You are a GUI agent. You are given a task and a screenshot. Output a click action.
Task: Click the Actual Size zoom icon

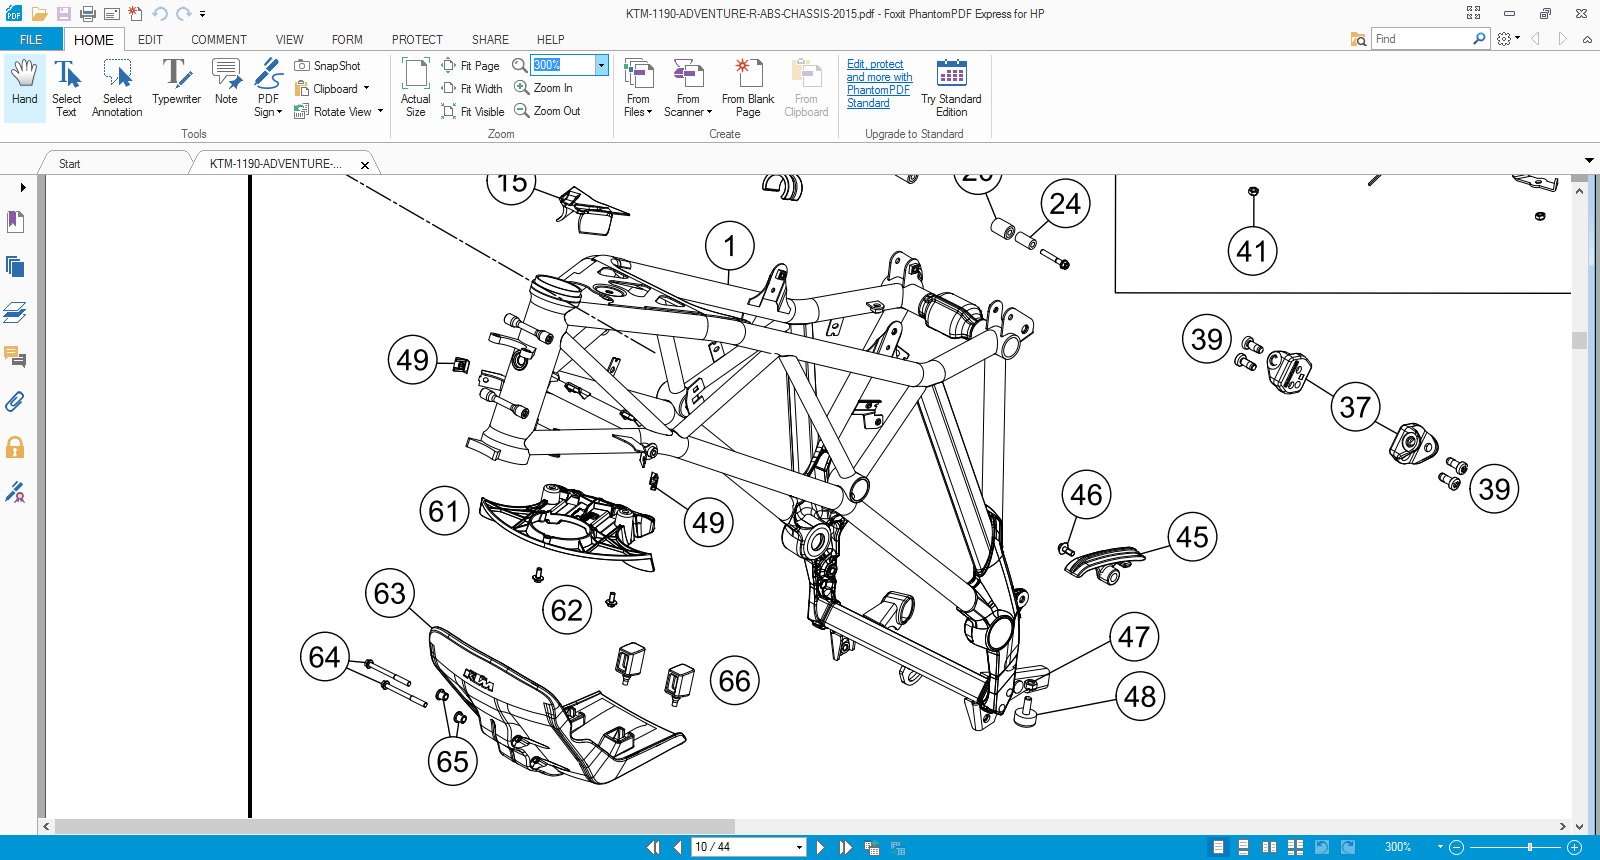point(415,87)
